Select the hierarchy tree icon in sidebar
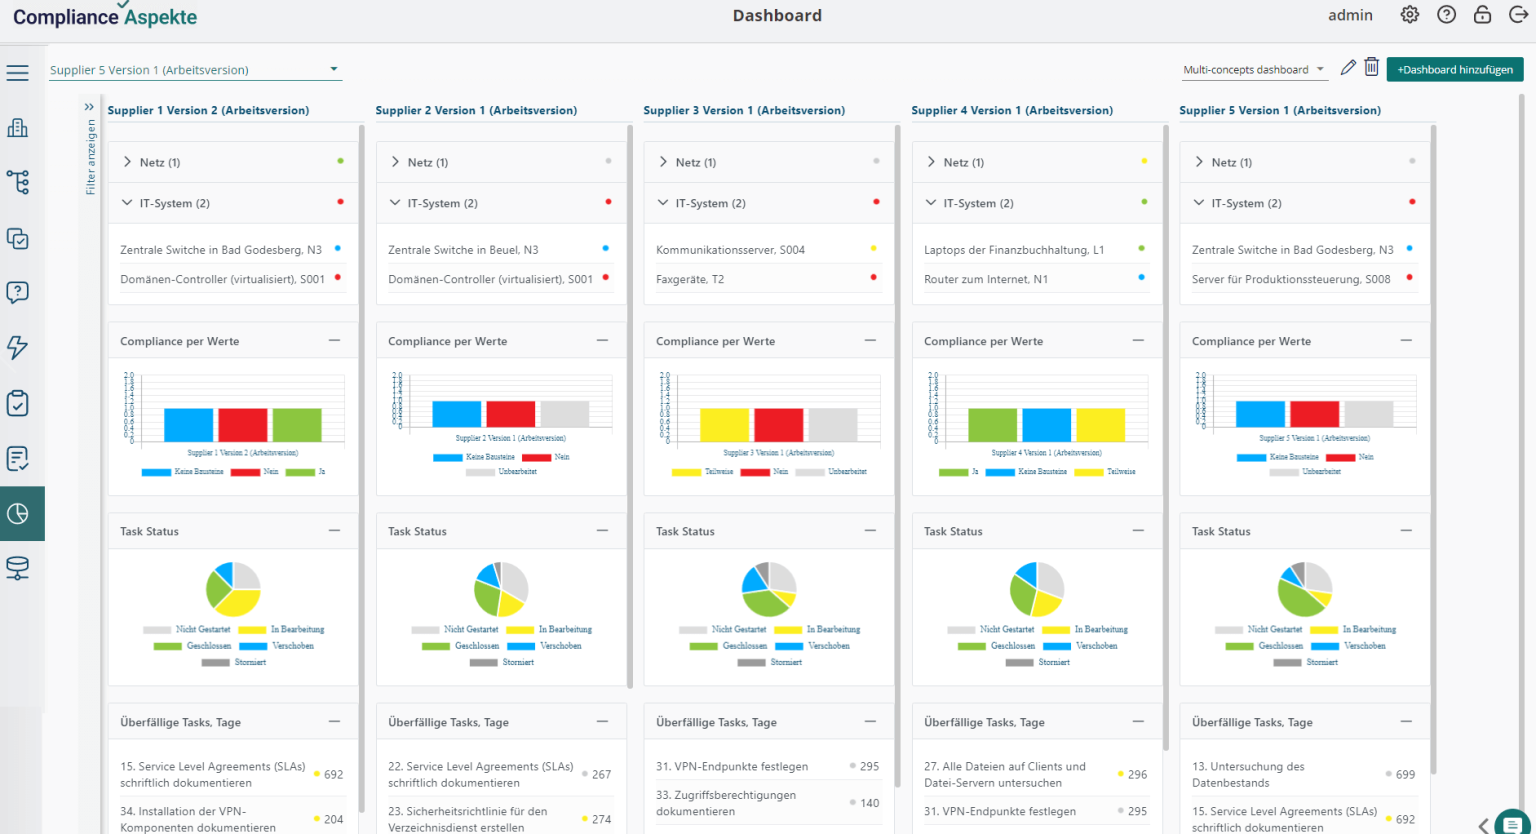Viewport: 1536px width, 834px height. click(21, 182)
